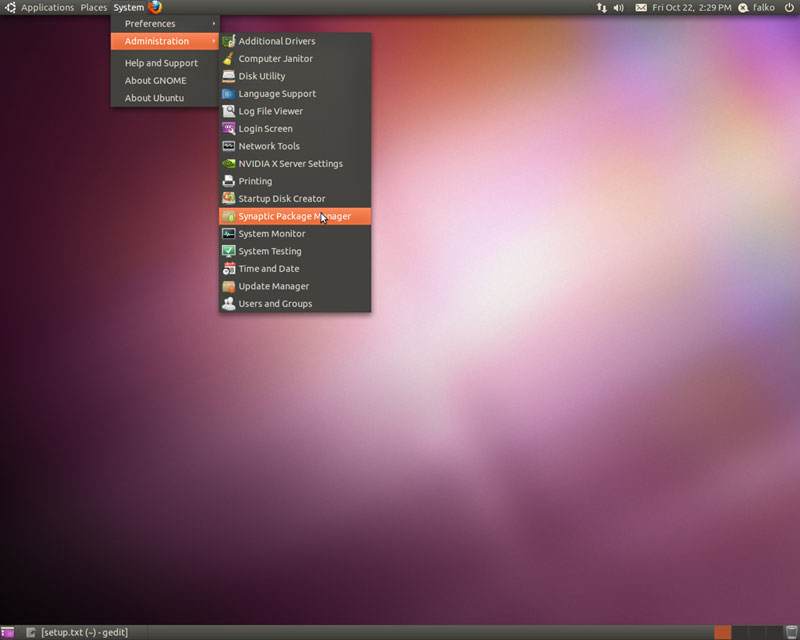
Task: Launch Synaptic Package Manager
Action: (295, 216)
